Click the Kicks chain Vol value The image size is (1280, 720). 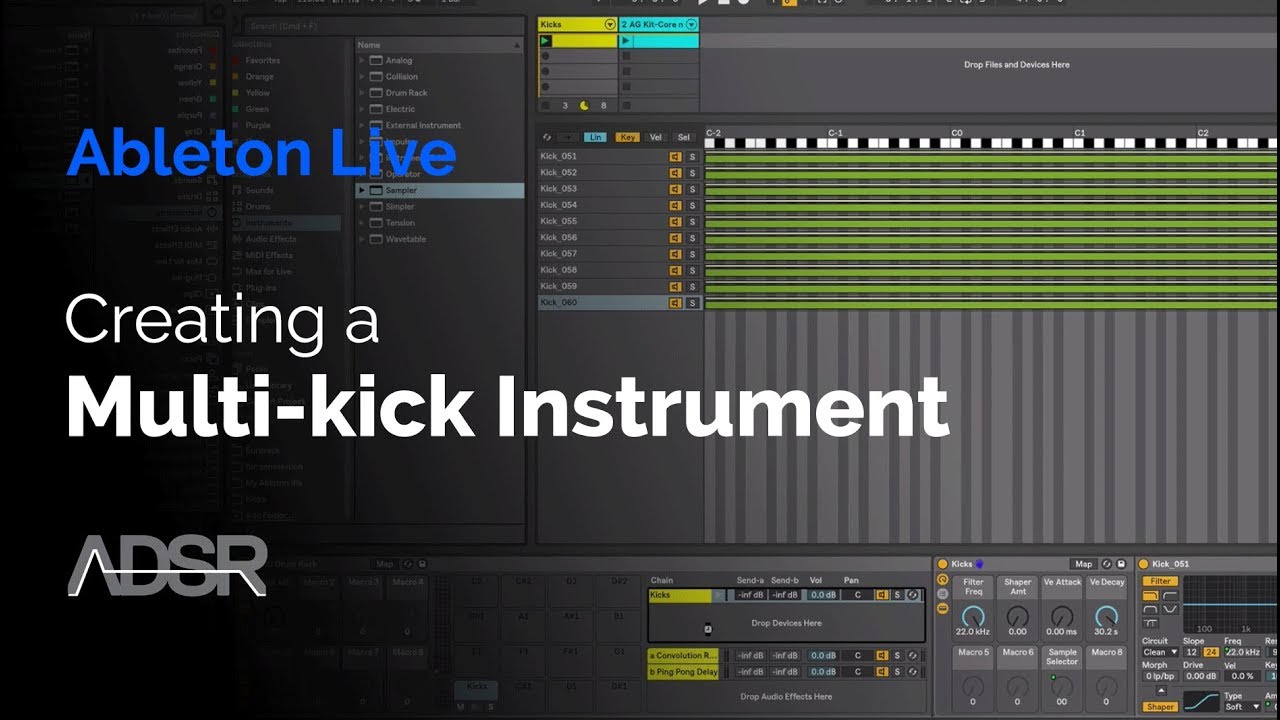tap(823, 595)
